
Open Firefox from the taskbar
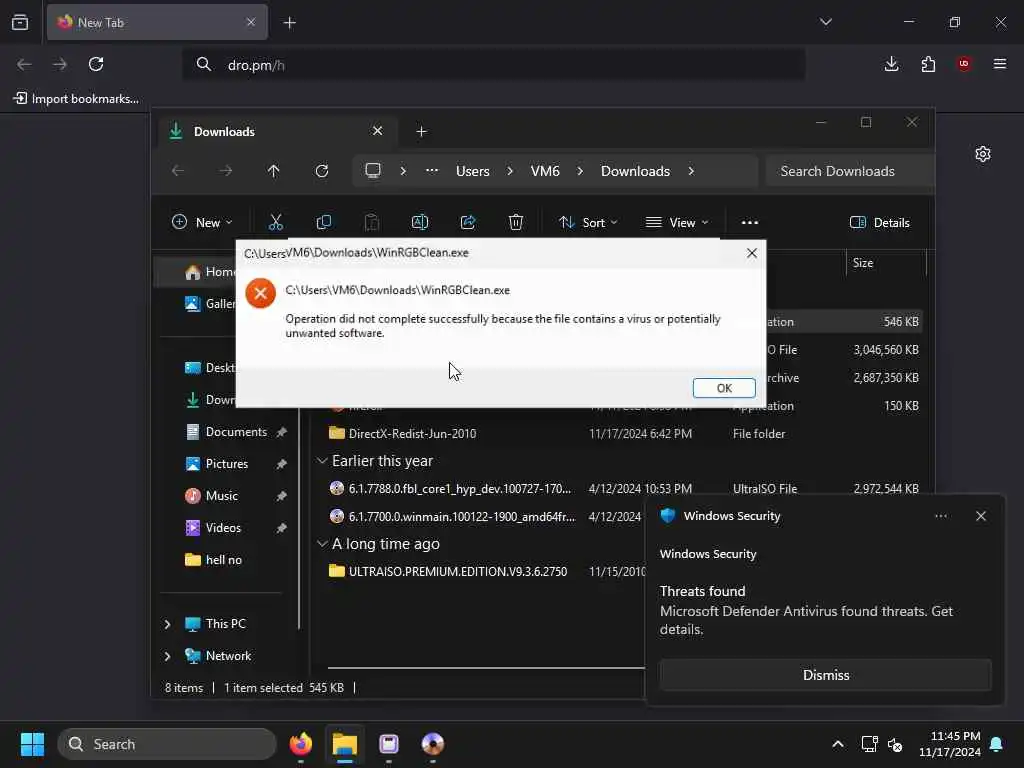coord(301,744)
